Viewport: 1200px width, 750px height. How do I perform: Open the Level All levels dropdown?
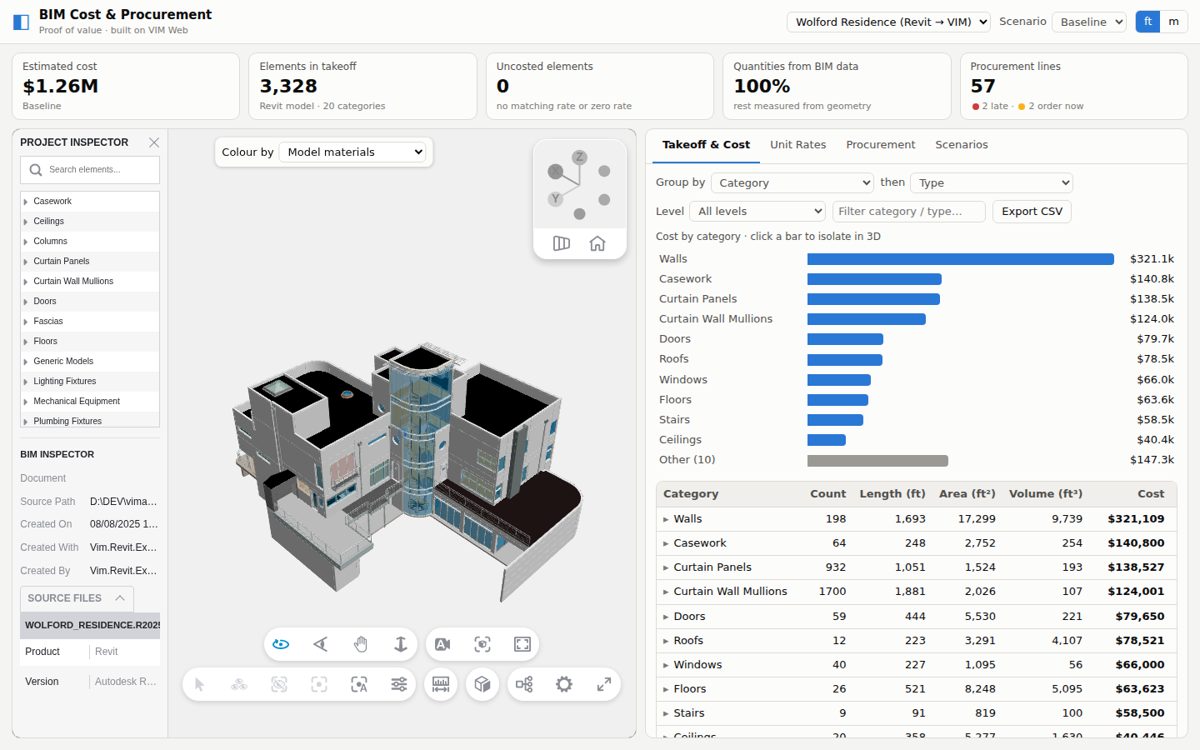click(757, 211)
